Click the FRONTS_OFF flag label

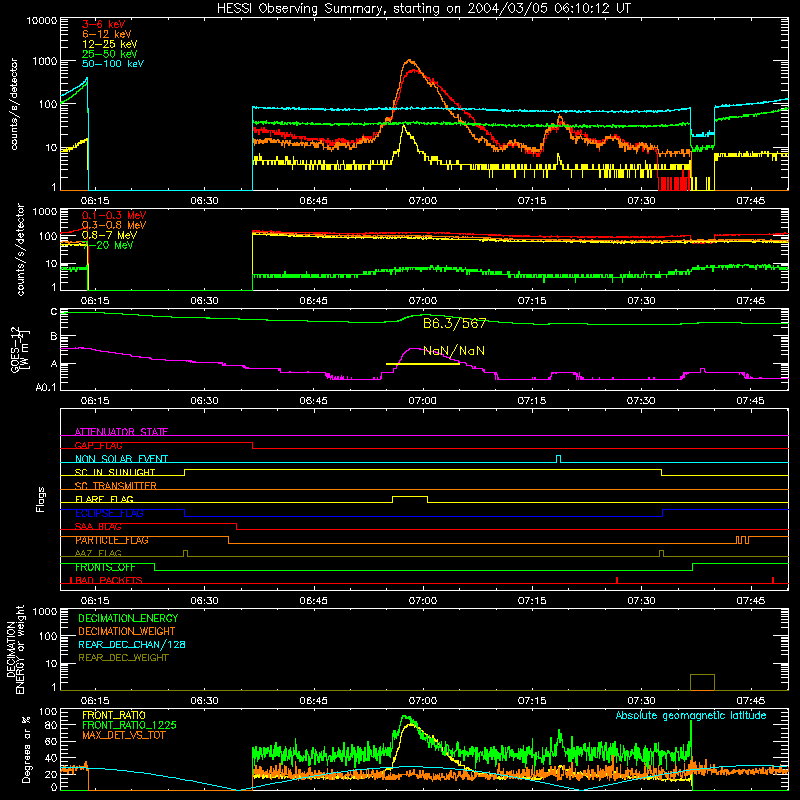tap(105, 567)
